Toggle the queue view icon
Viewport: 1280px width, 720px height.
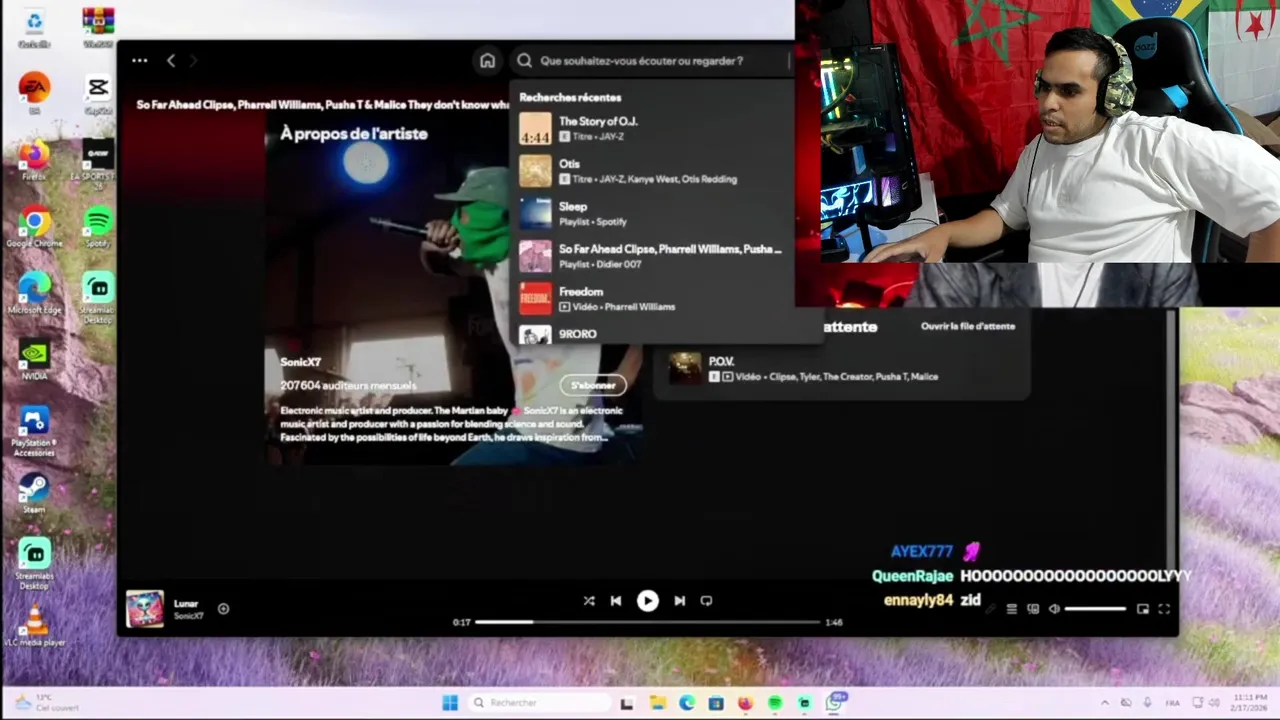1012,609
